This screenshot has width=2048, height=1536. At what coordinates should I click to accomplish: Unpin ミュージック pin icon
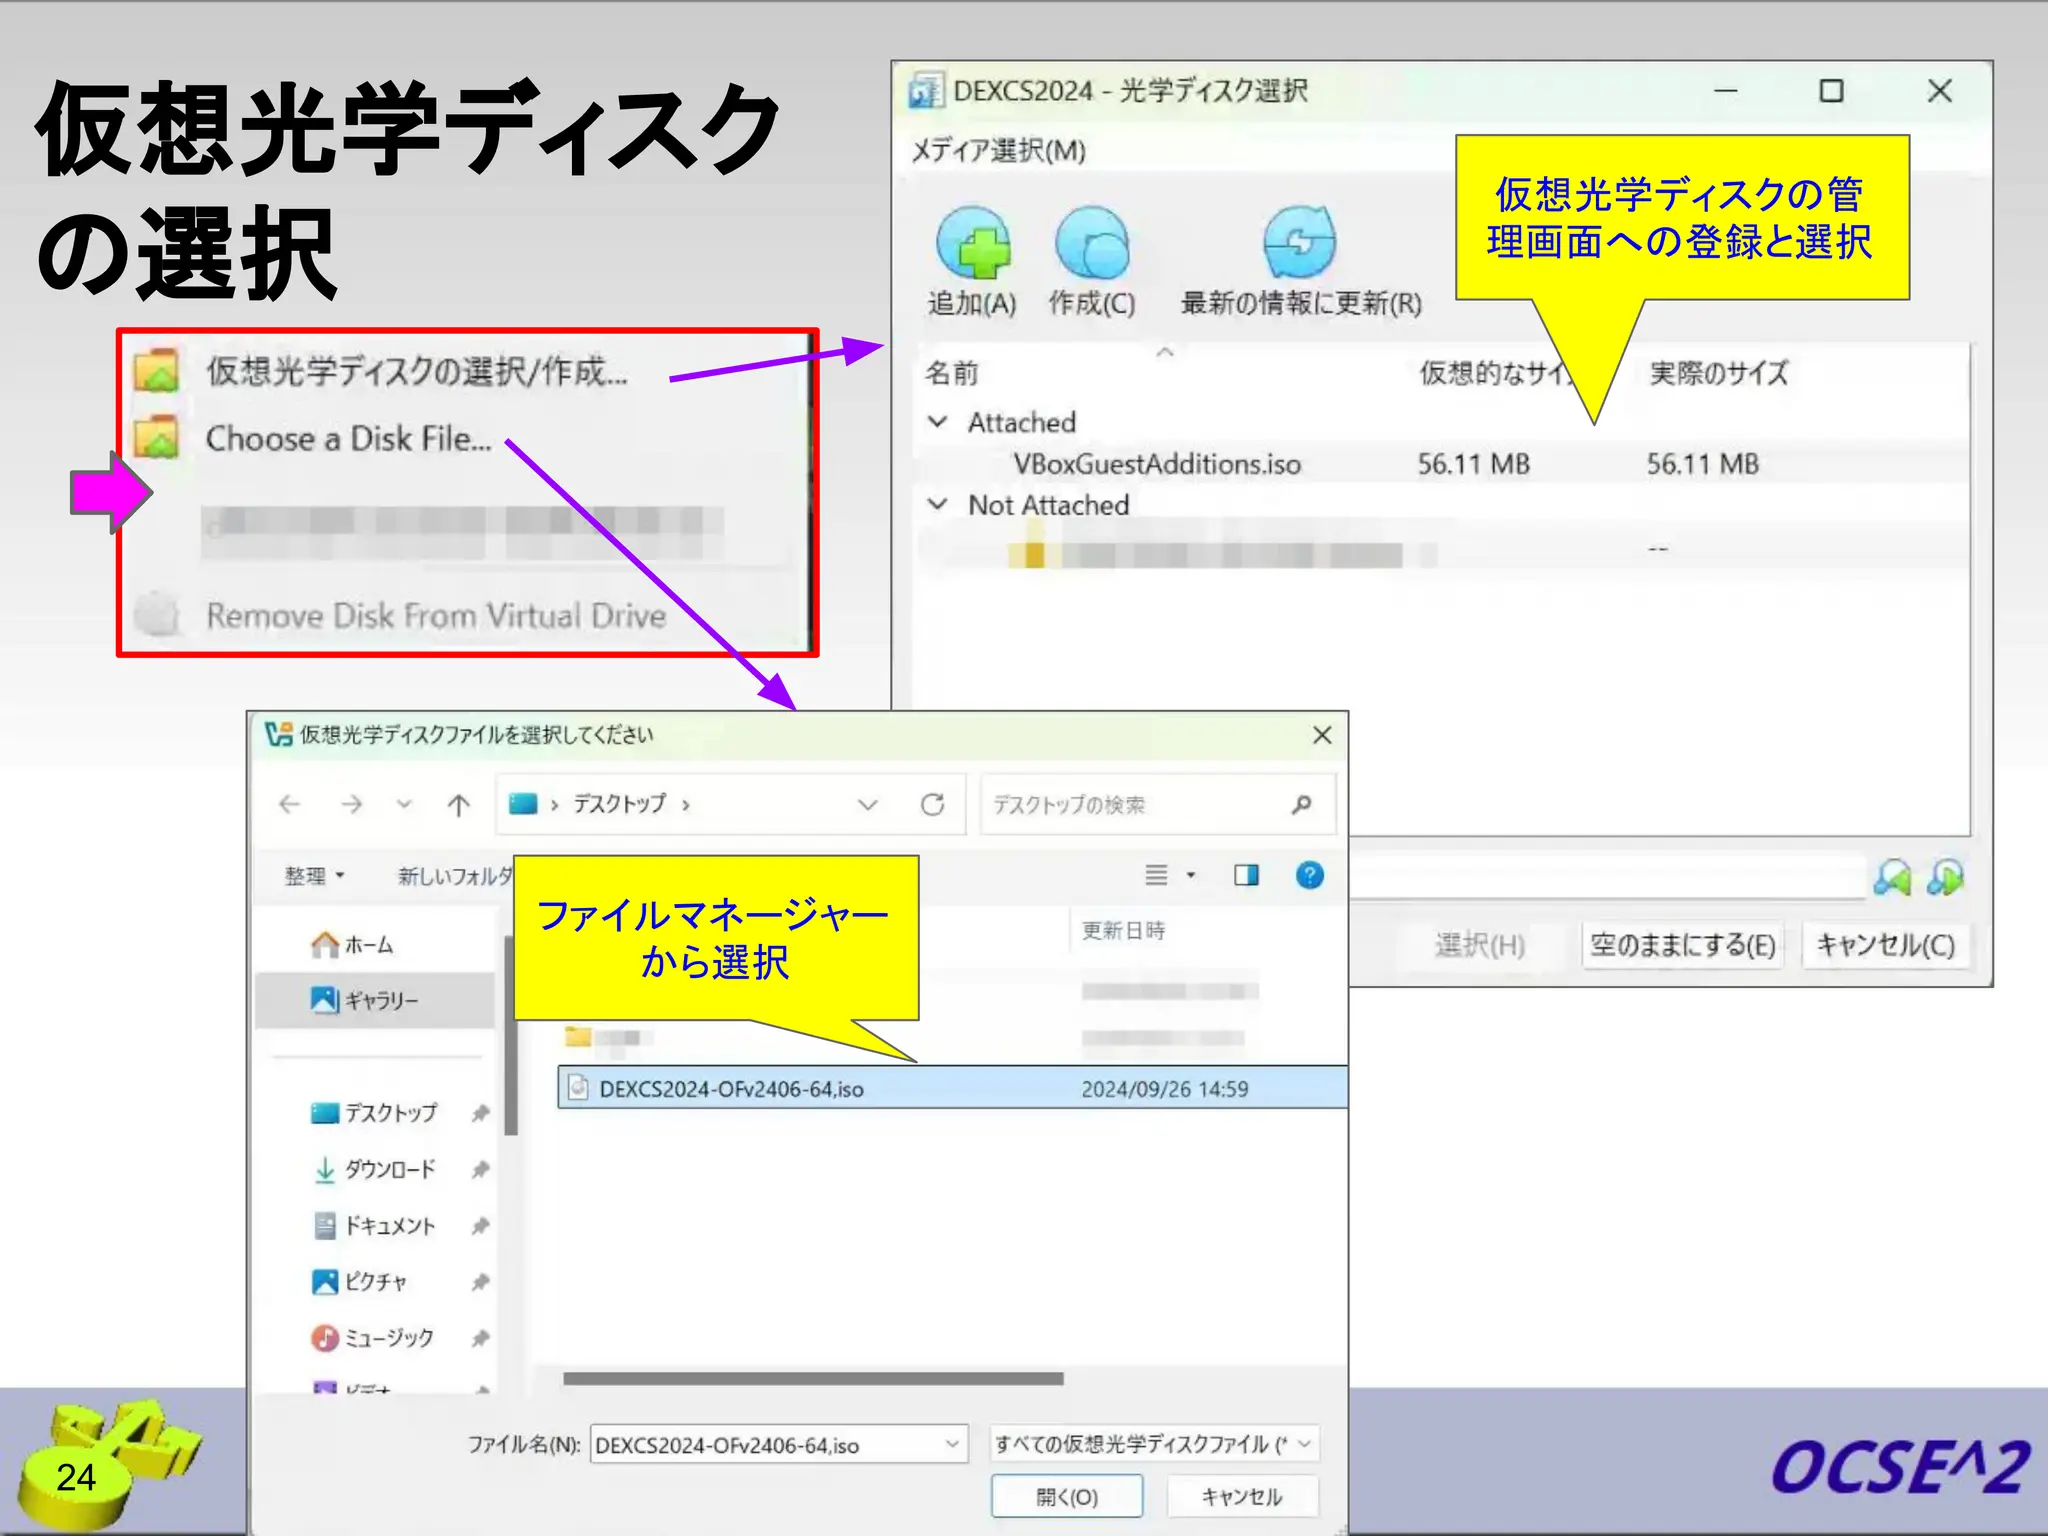[x=480, y=1337]
